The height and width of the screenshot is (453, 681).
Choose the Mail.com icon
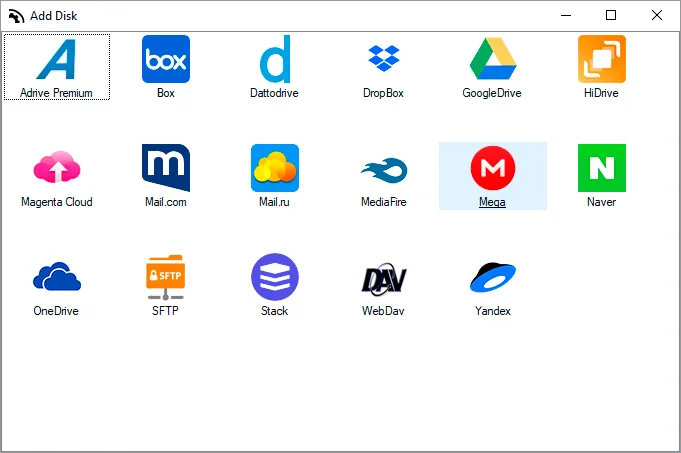[165, 168]
